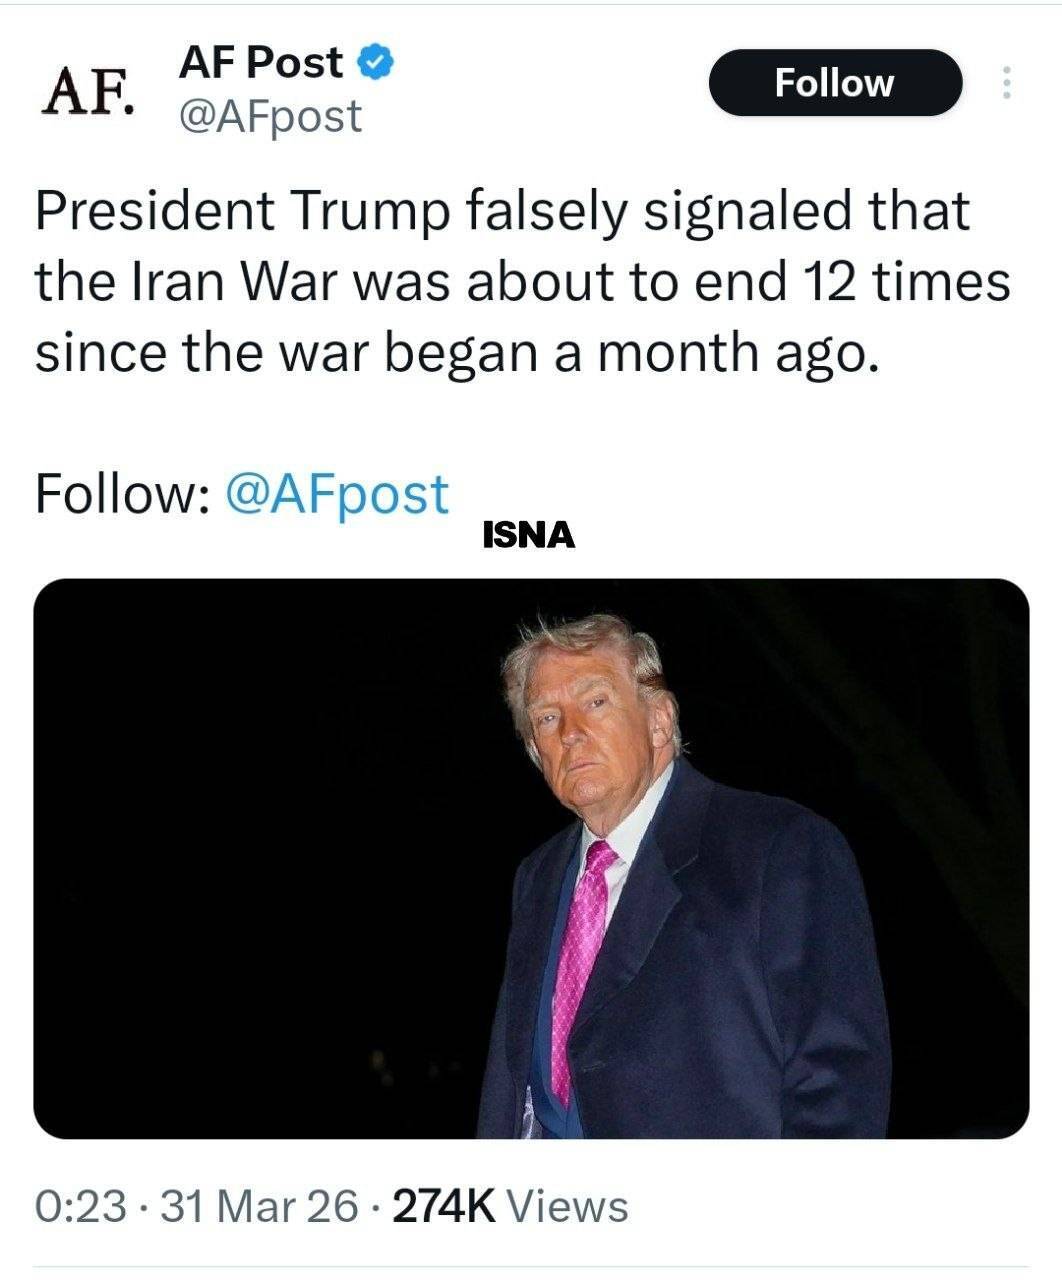The image size is (1062, 1280).
Task: Open the AF Post display name
Action: tap(260, 62)
